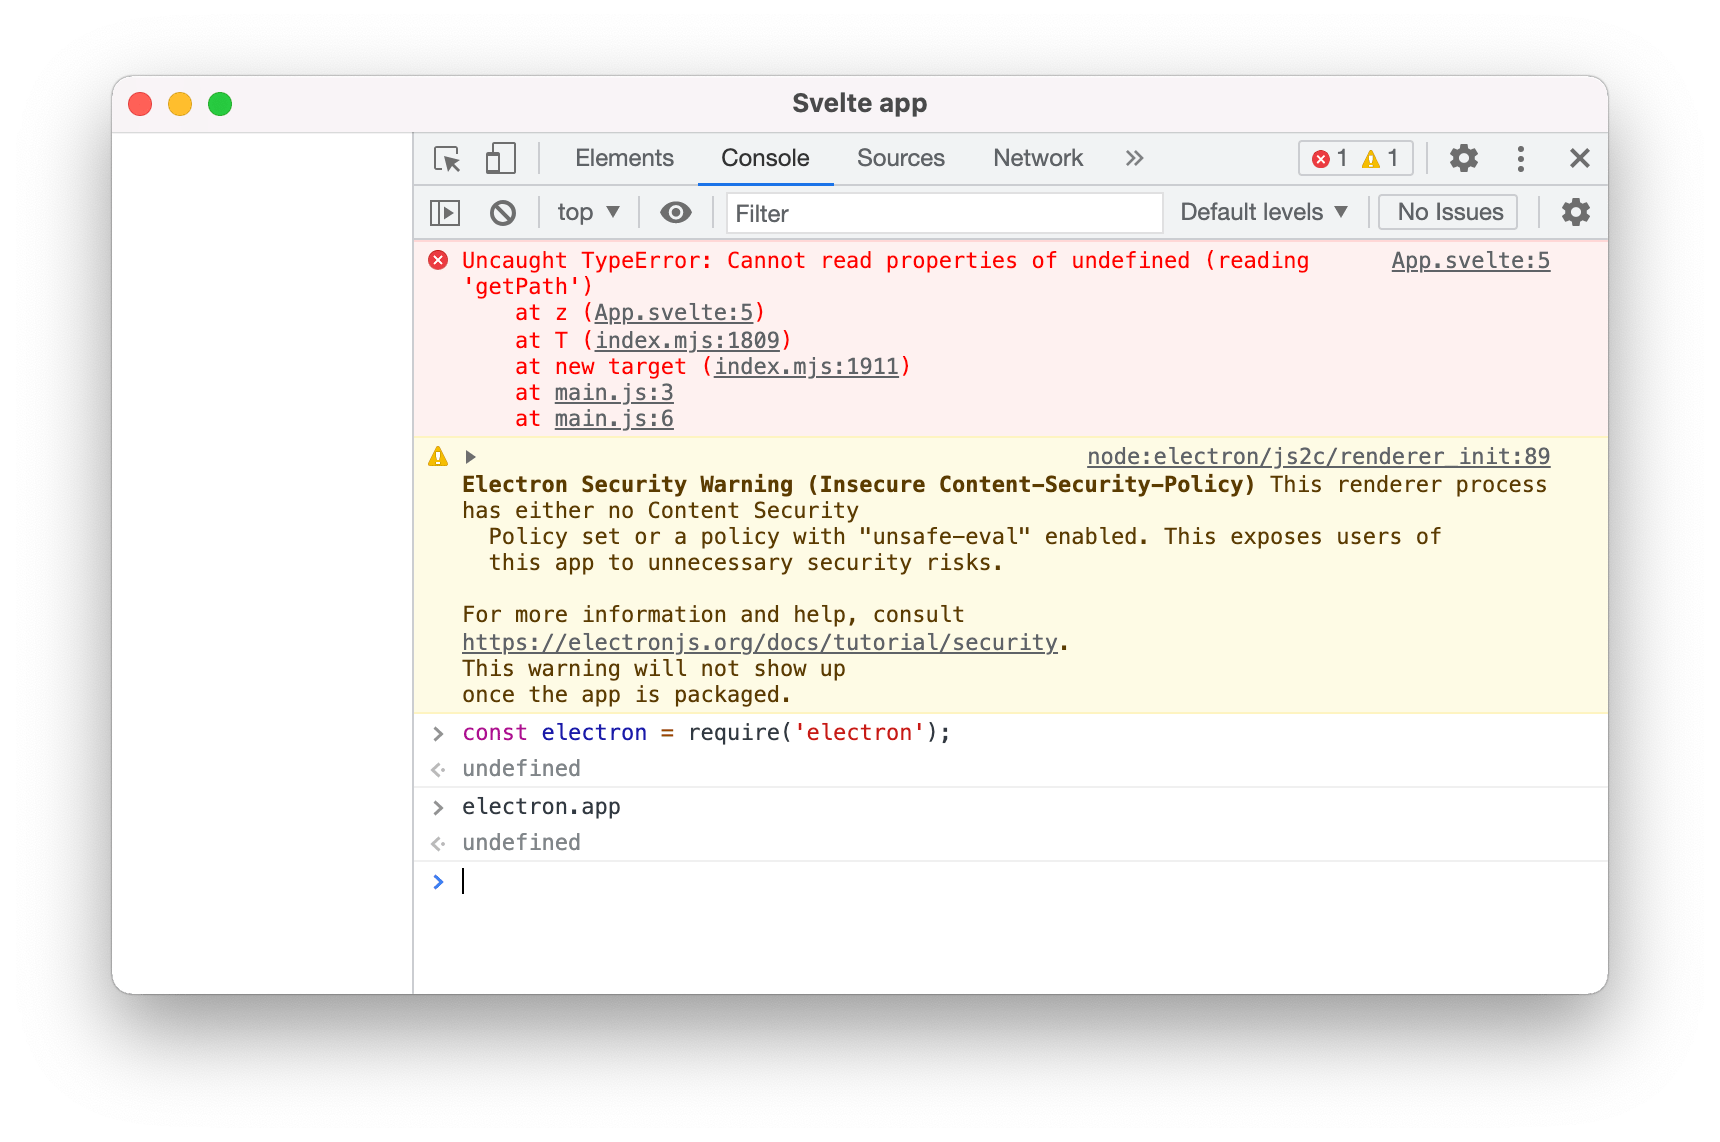Expand the Electron Security Warning triangle
The height and width of the screenshot is (1142, 1720).
pos(470,457)
